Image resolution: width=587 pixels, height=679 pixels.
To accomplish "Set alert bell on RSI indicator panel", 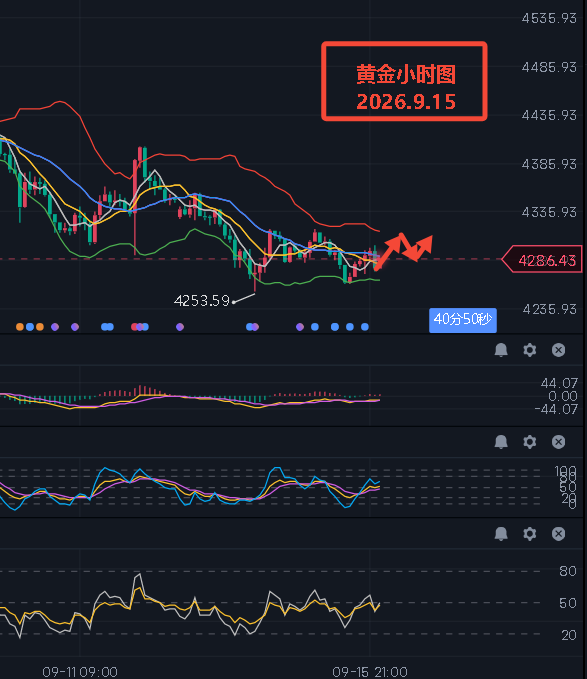I will click(501, 534).
